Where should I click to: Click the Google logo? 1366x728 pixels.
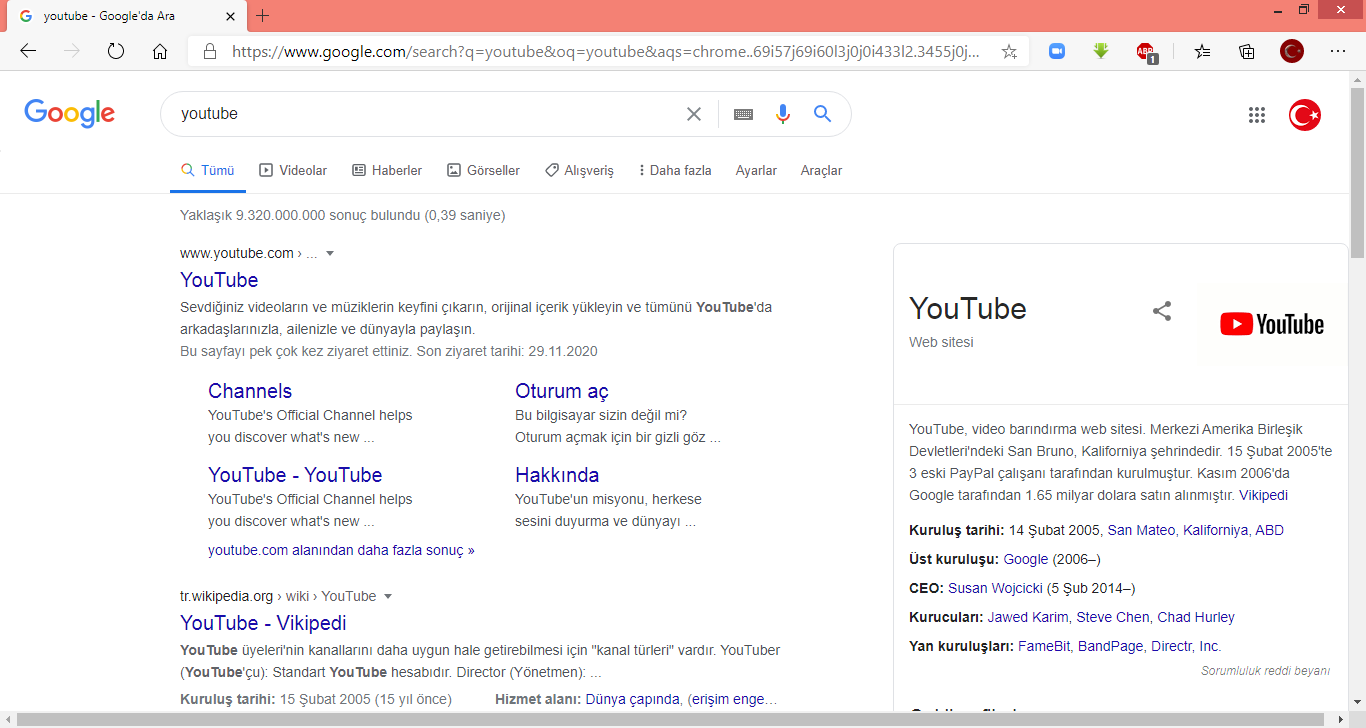click(70, 113)
